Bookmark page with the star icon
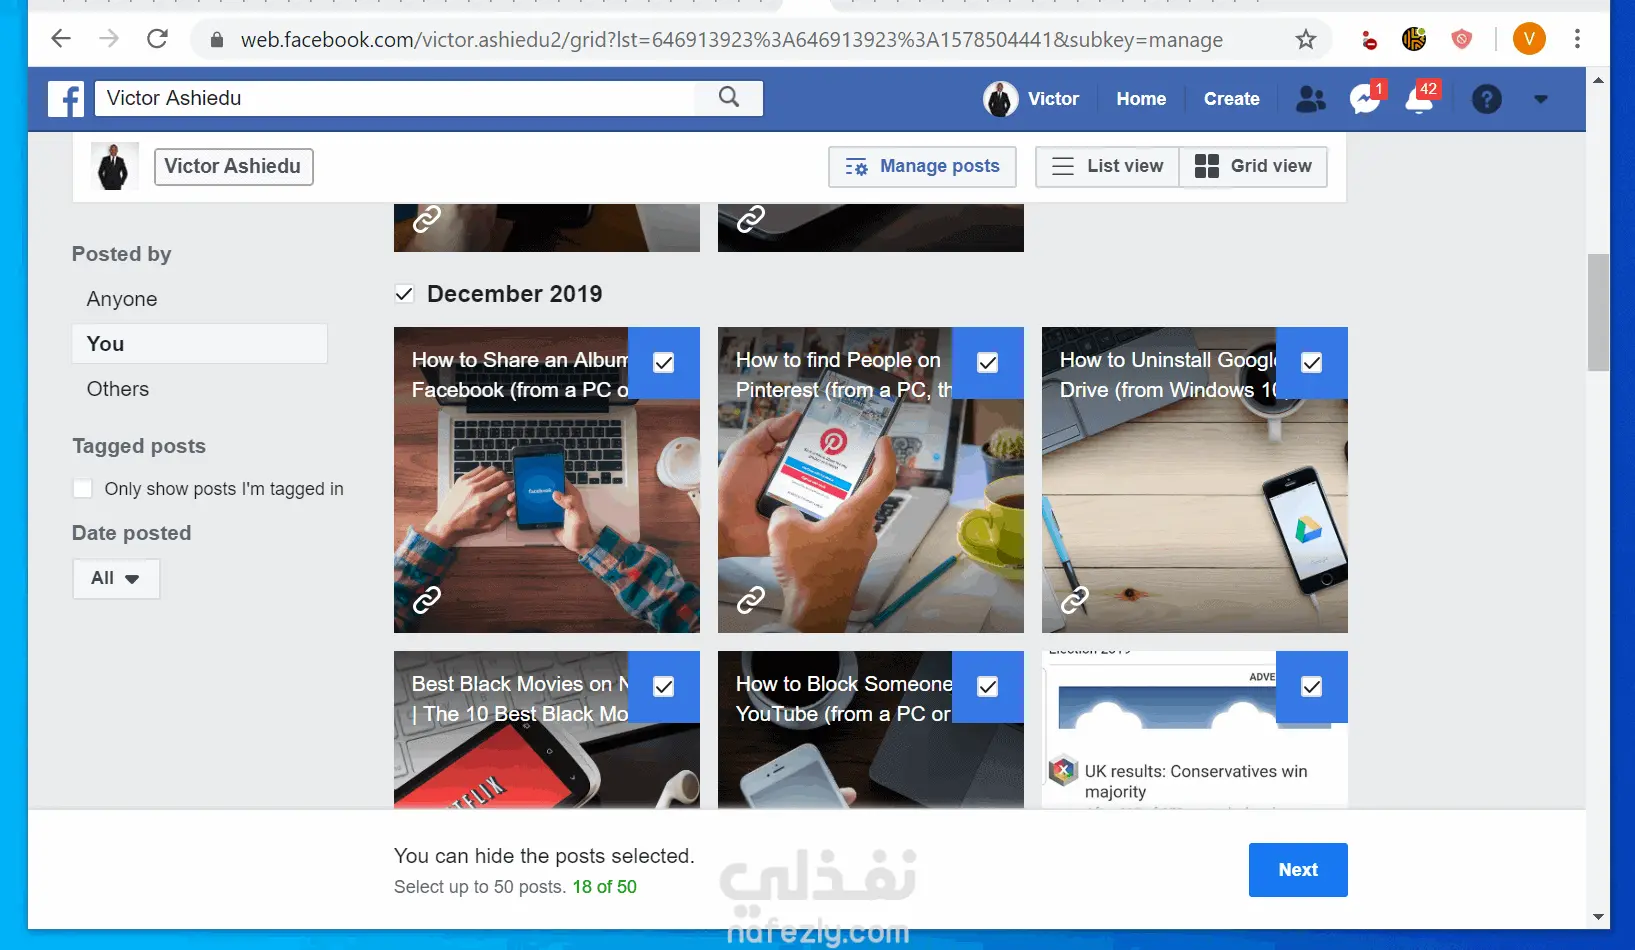This screenshot has width=1635, height=950. pyautogui.click(x=1306, y=39)
